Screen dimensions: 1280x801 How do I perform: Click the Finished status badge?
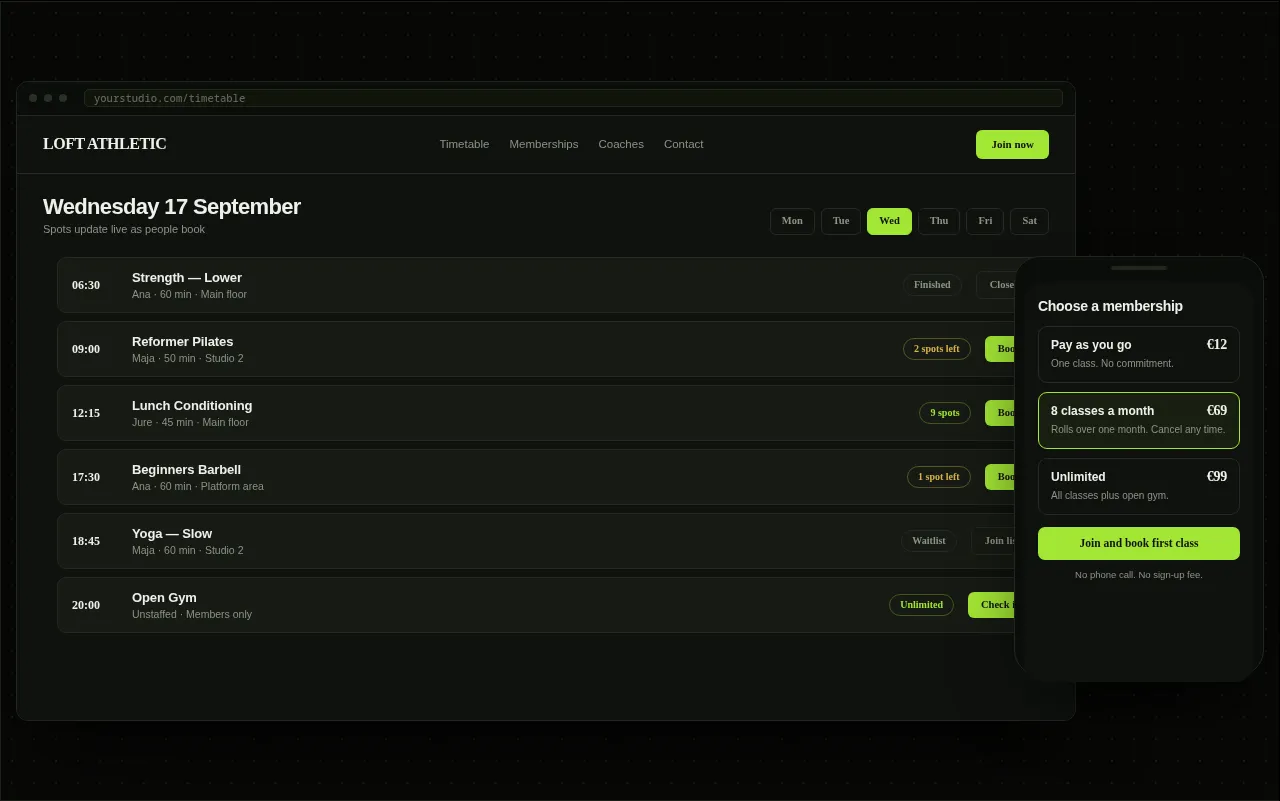coord(932,285)
